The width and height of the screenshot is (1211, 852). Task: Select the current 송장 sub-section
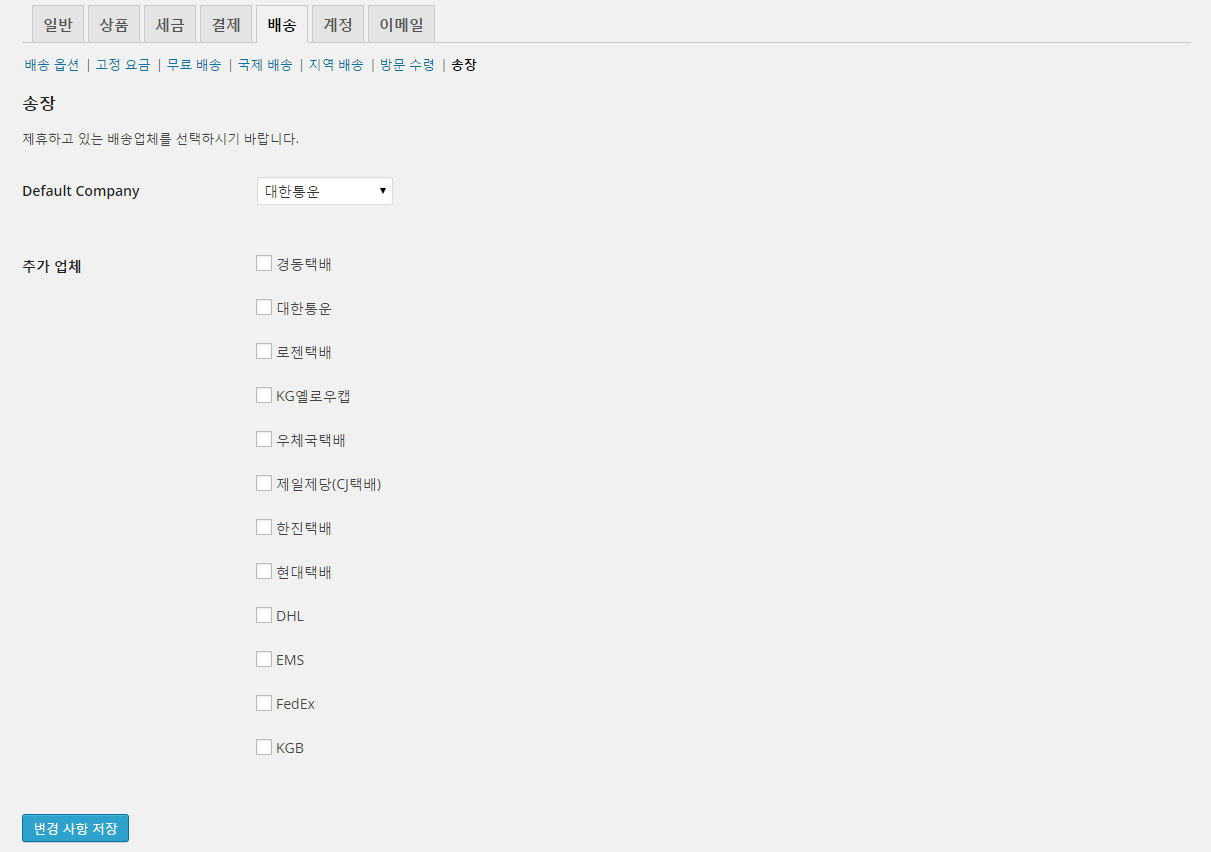click(x=464, y=65)
